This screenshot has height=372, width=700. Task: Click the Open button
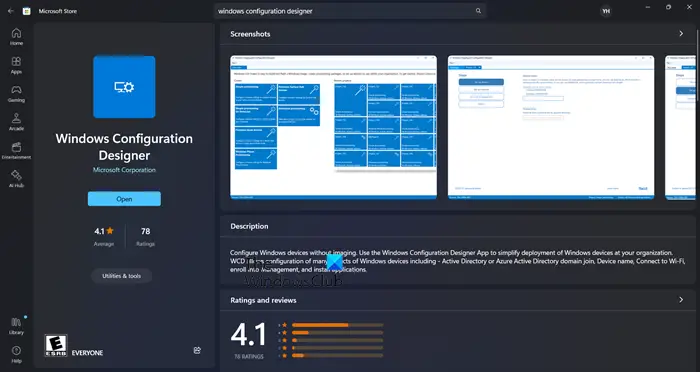(x=124, y=199)
